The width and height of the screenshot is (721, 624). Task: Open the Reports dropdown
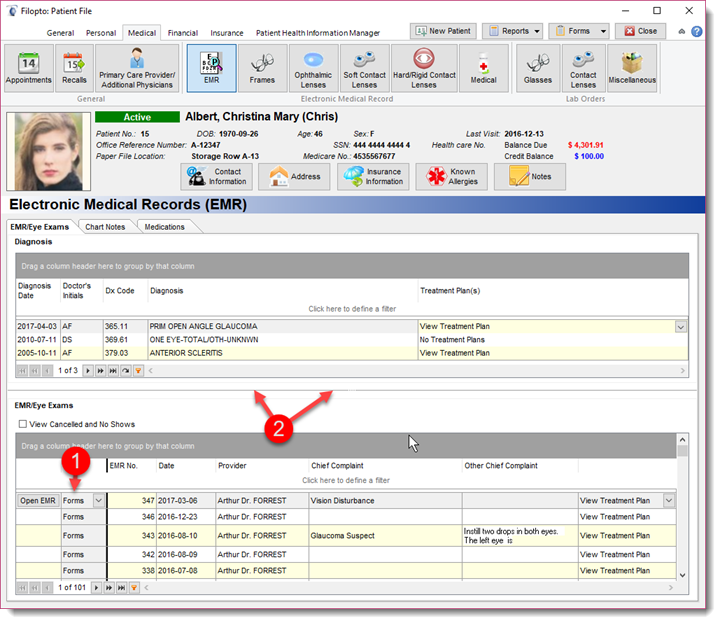coord(512,31)
